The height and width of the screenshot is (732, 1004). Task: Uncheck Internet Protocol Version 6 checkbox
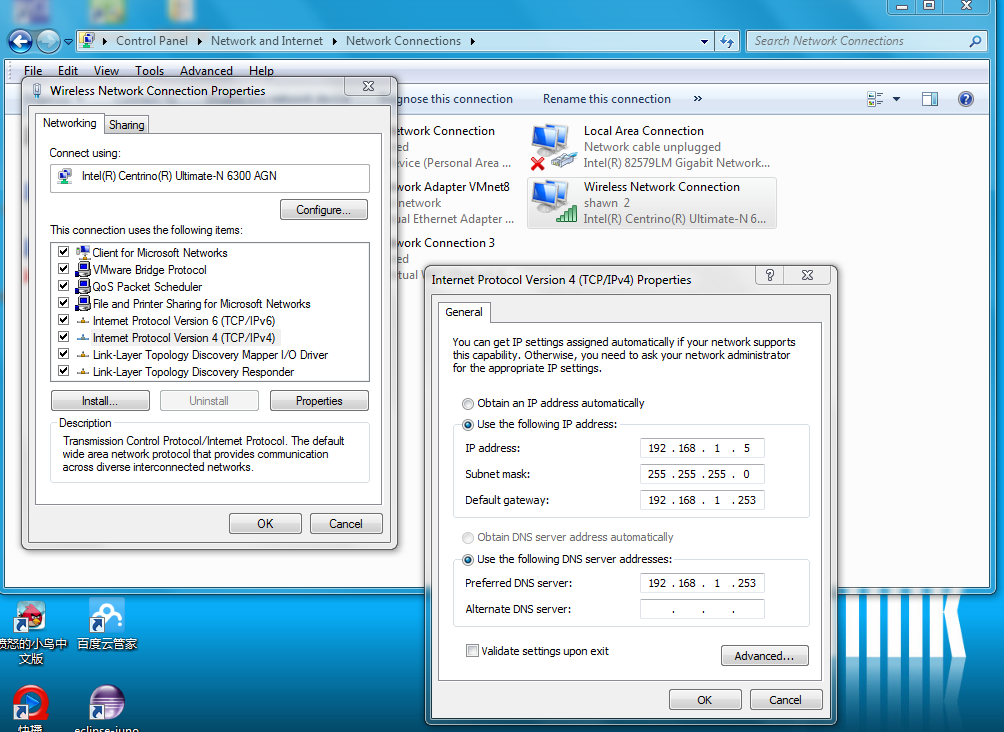point(63,320)
